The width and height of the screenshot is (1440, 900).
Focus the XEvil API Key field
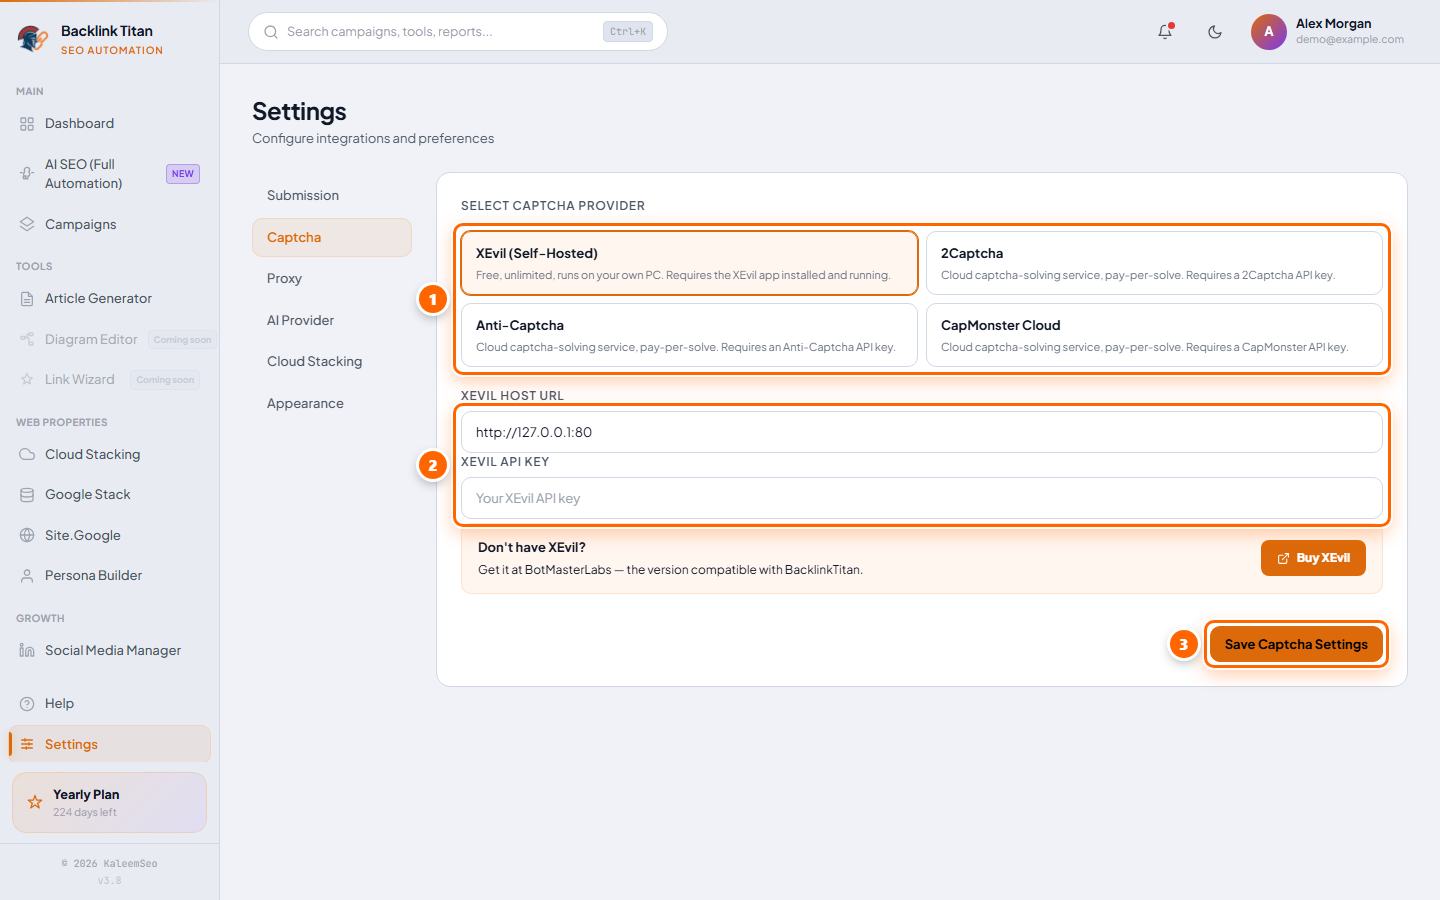pyautogui.click(x=922, y=498)
